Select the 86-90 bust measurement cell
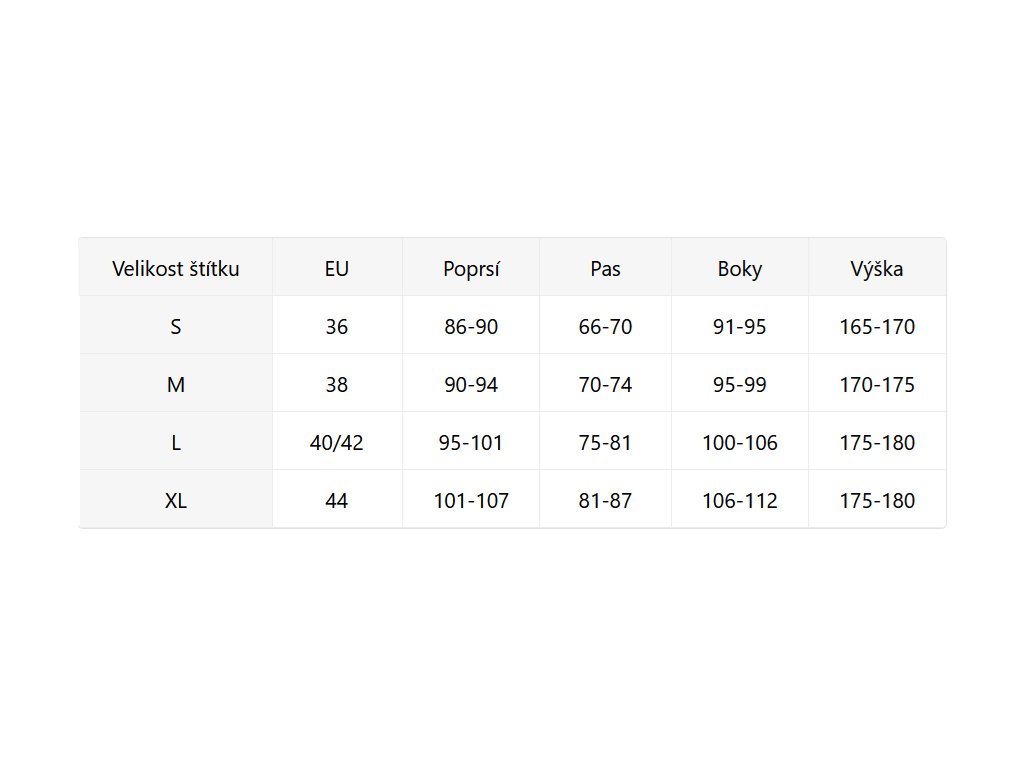The image size is (1024, 768). pyautogui.click(x=471, y=326)
